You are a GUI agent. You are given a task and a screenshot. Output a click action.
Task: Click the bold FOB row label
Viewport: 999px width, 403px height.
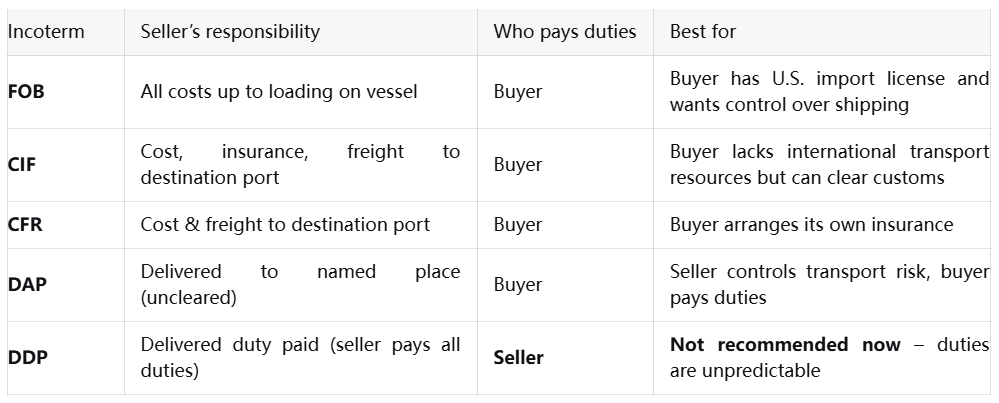click(26, 91)
